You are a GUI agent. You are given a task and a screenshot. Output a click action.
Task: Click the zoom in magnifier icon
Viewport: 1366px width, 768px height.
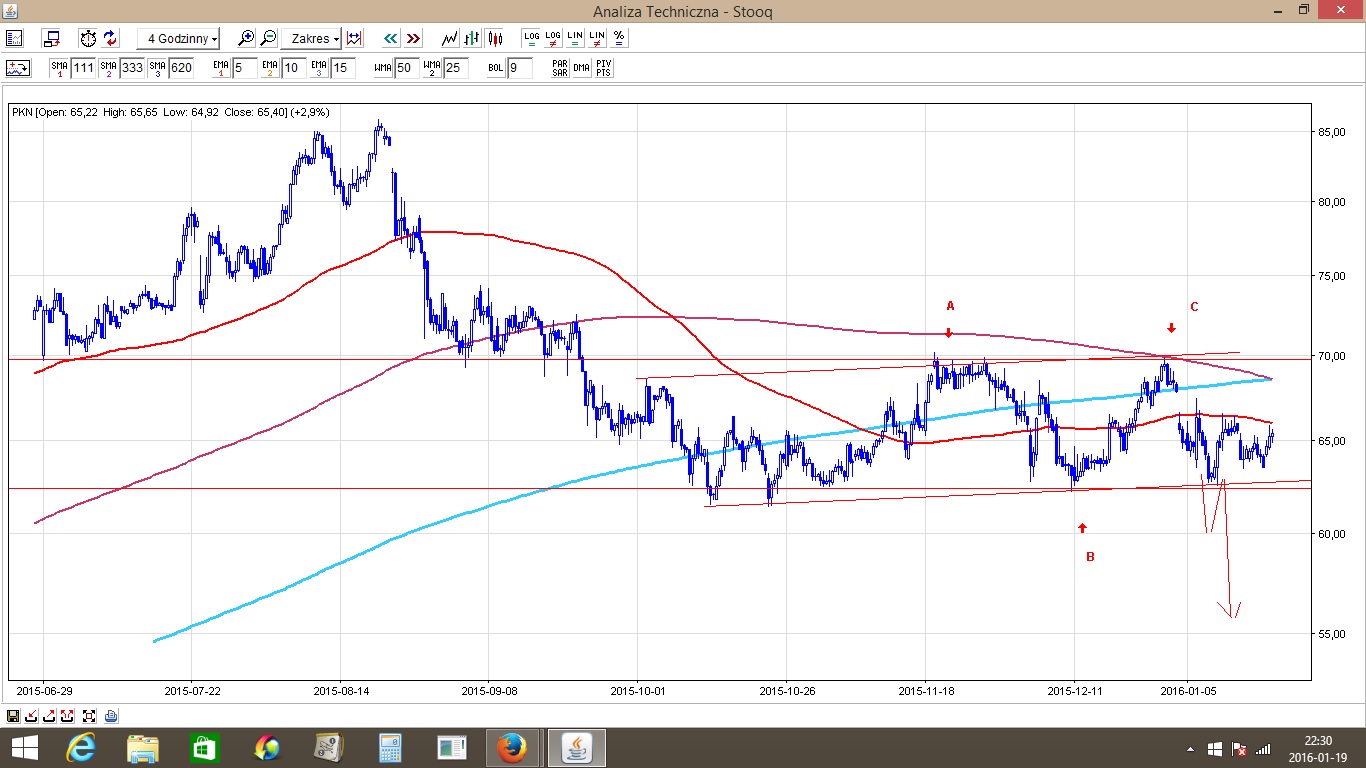point(246,38)
